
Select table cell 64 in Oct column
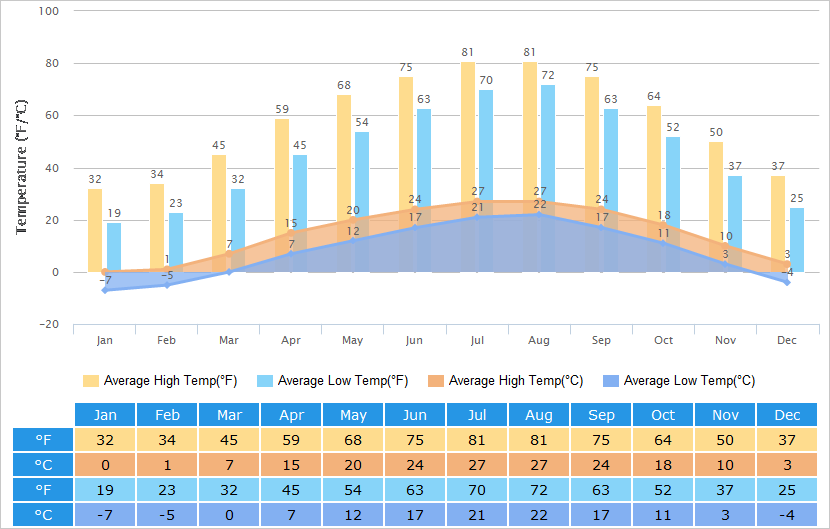click(x=663, y=440)
